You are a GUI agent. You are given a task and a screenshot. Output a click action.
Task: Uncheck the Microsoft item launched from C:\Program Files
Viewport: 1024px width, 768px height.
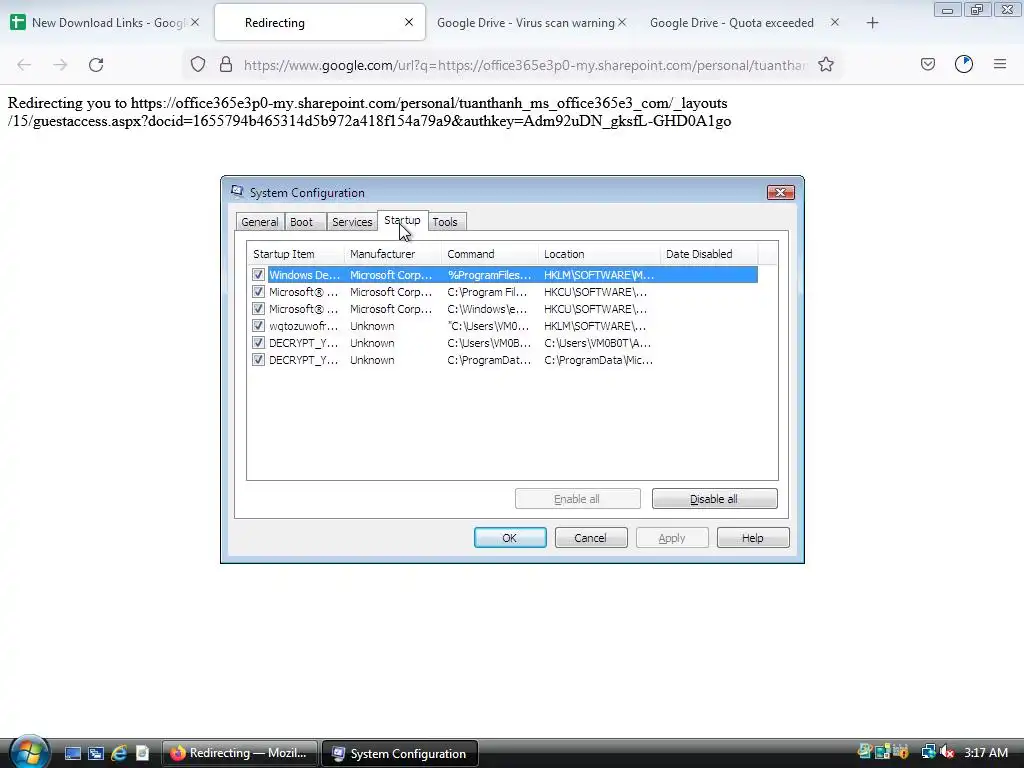(259, 292)
